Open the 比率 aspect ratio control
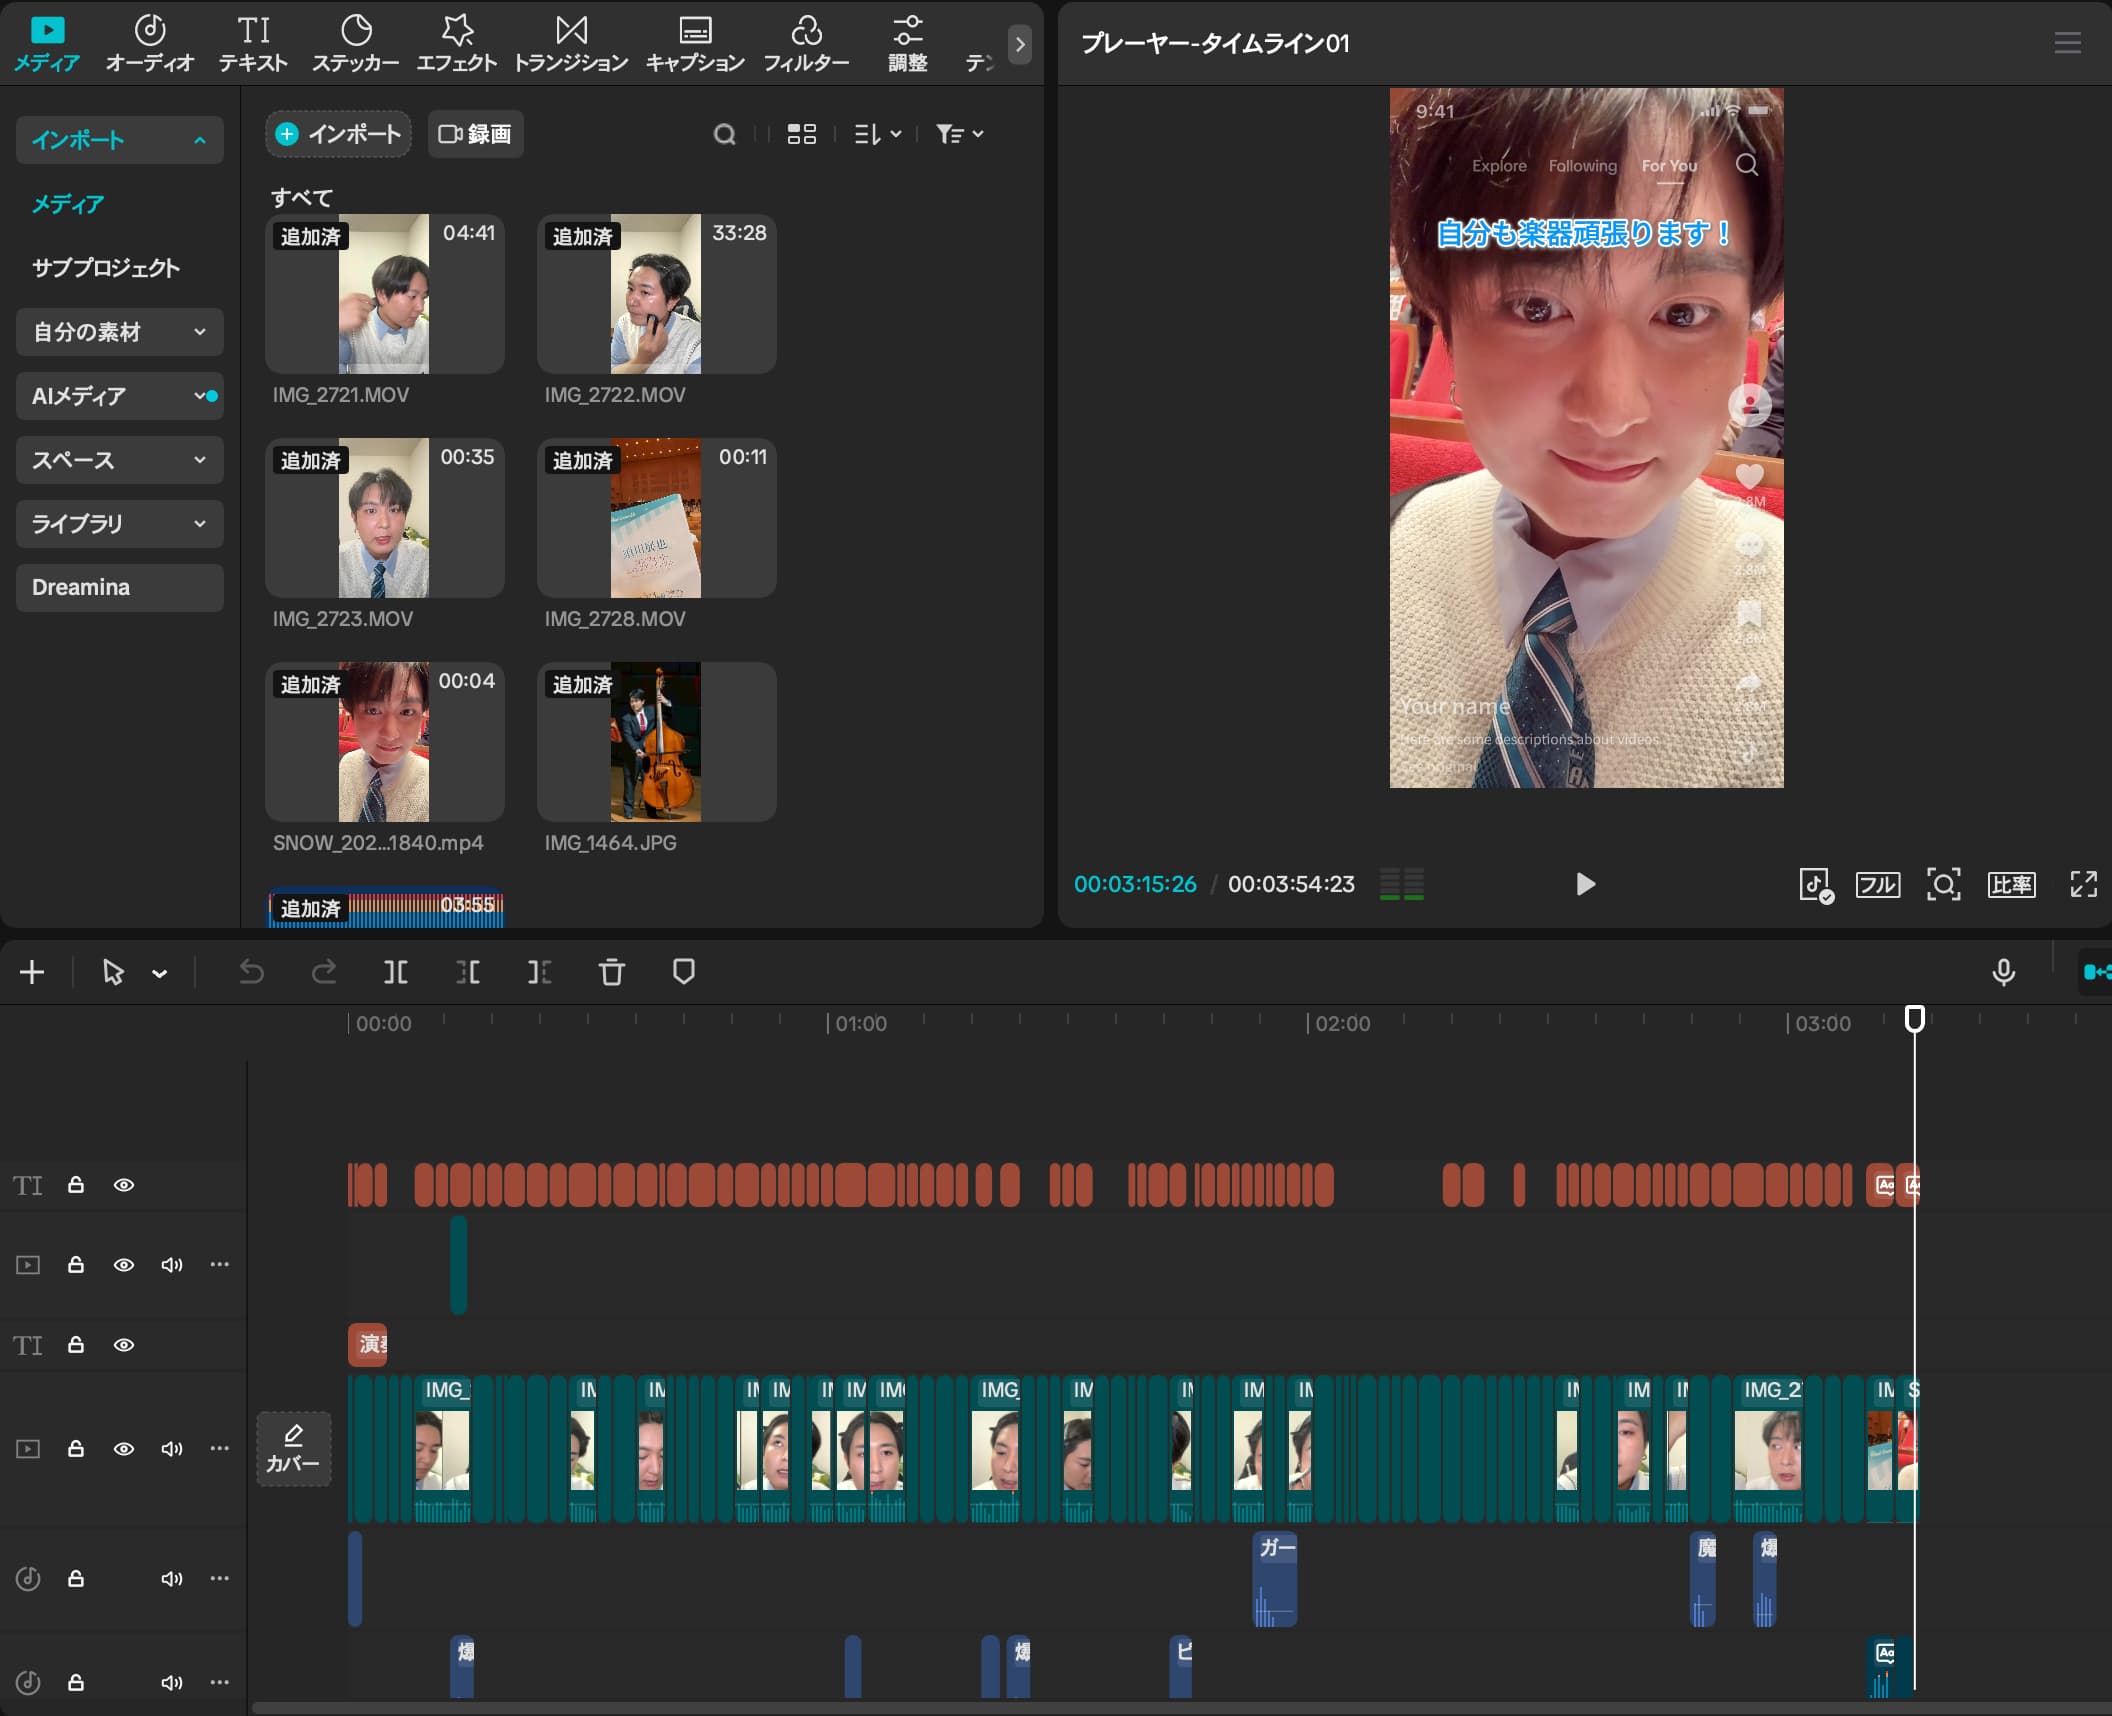This screenshot has height=1716, width=2112. click(x=2011, y=884)
